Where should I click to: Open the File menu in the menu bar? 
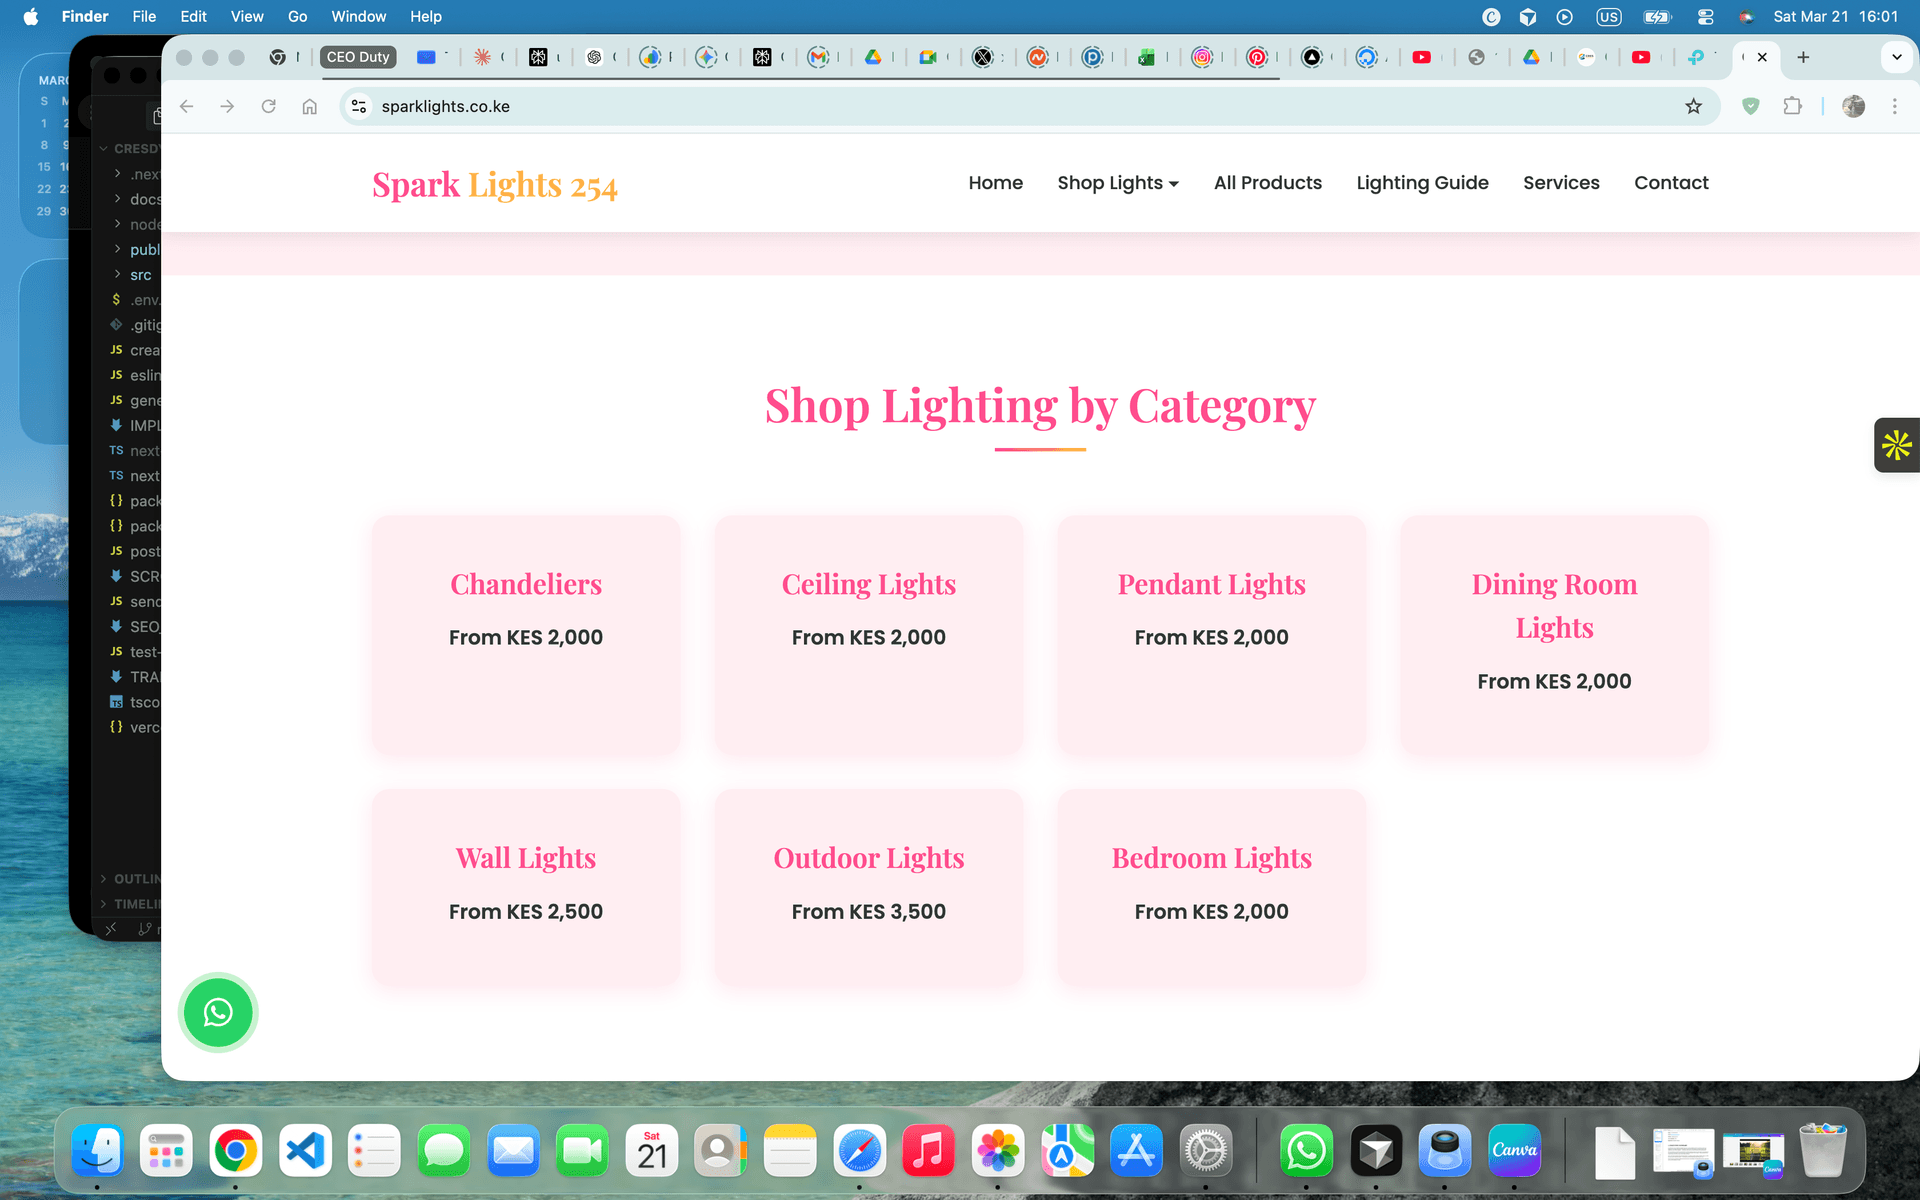click(144, 16)
